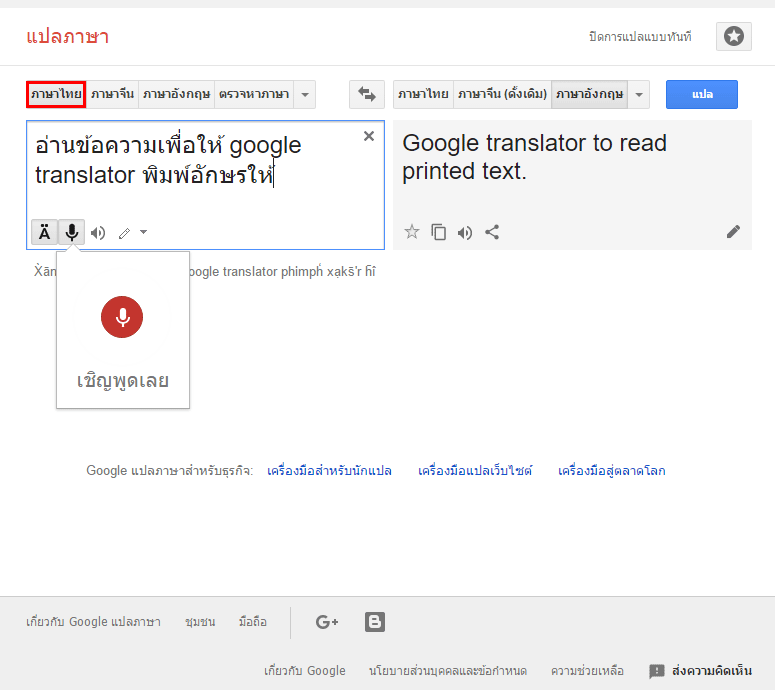Copy the translated text
Viewport: 775px width, 690px height.
(438, 232)
